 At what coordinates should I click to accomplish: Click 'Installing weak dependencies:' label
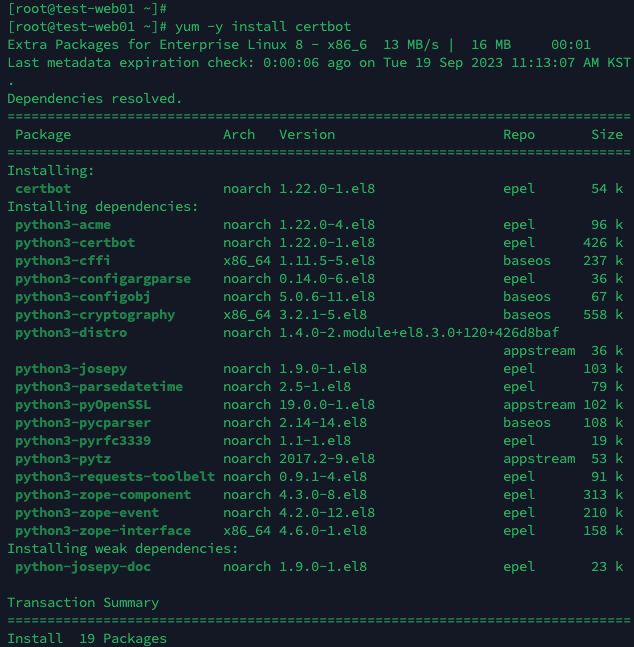tap(123, 549)
